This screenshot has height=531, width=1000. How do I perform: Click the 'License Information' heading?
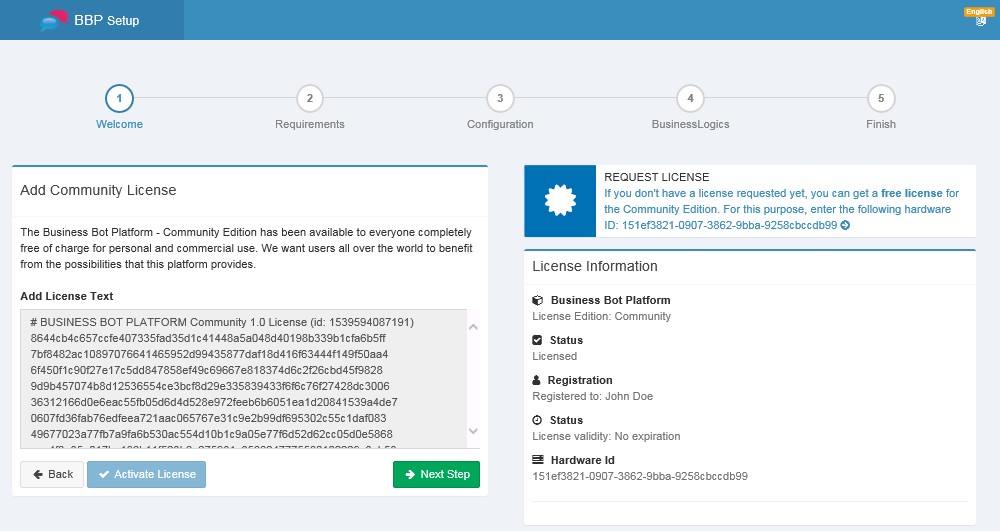[594, 266]
